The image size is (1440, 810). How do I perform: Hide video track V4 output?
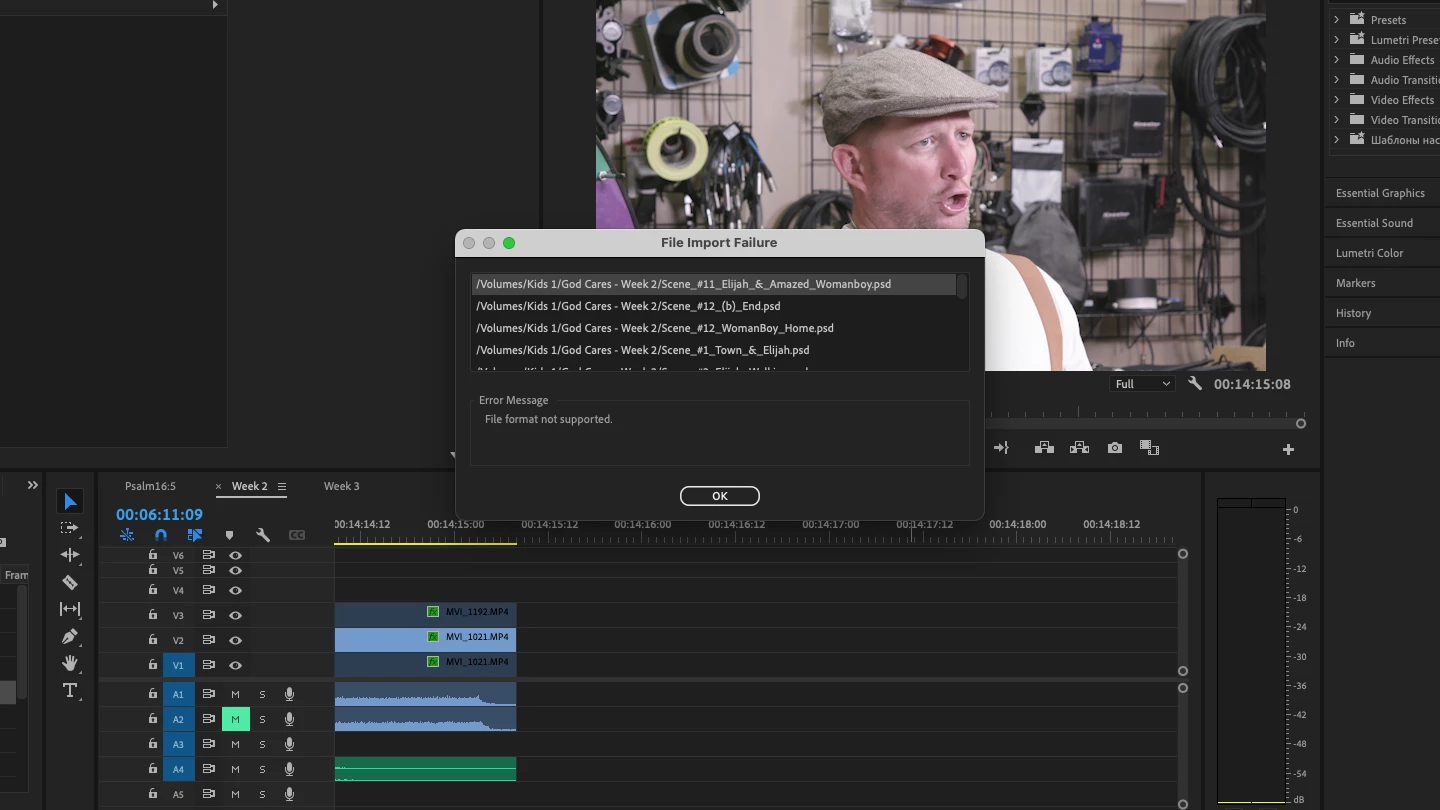coord(235,591)
